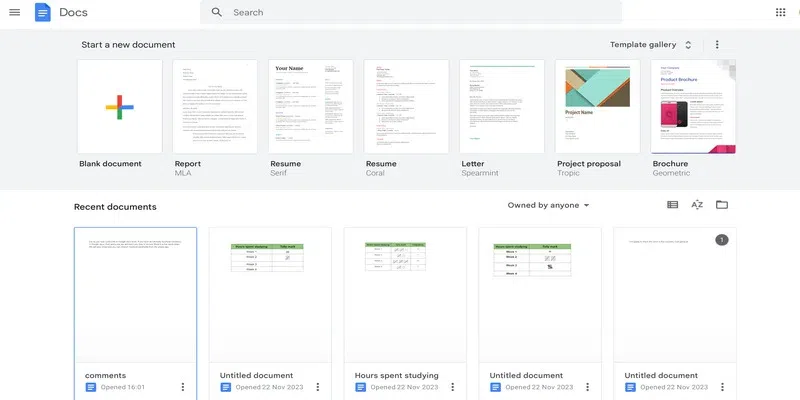Choose the Project proposal Tropic template
Viewport: 800px width, 400px height.
(597, 107)
